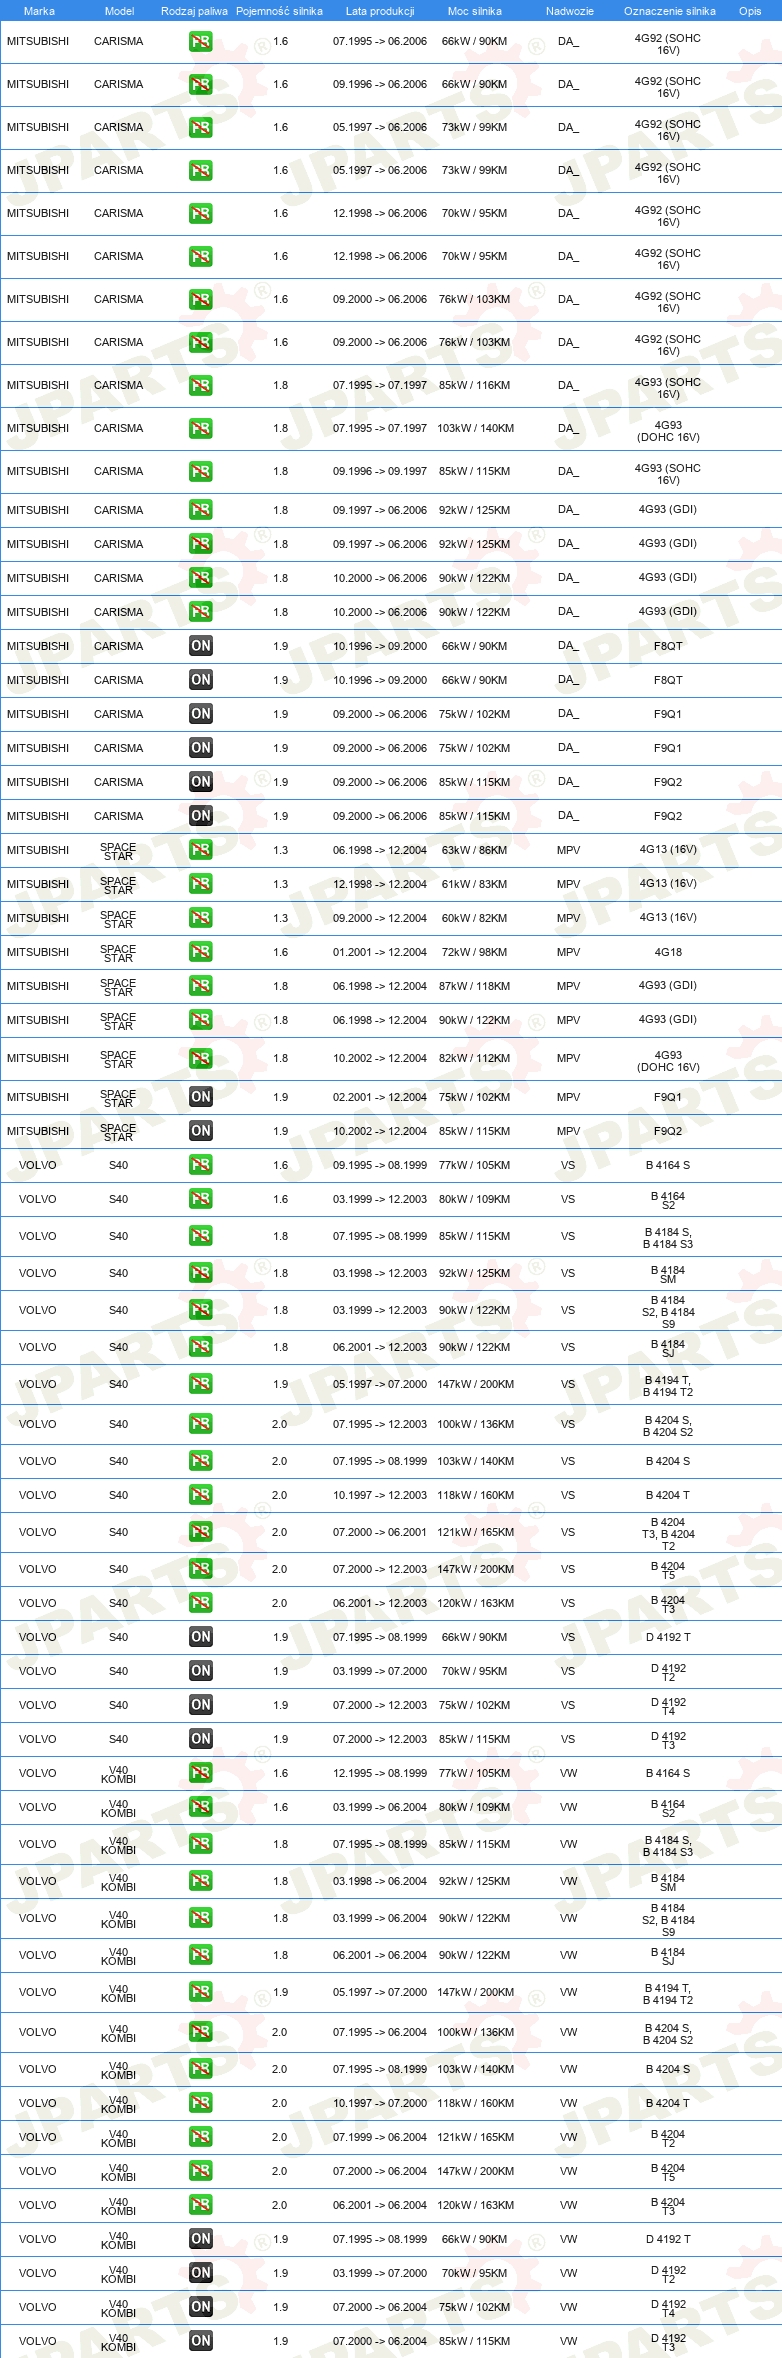Viewport: 782px width, 2358px height.
Task: Click the 4G93 (DOHC 16V) cell in Carisma row
Action: 668,432
